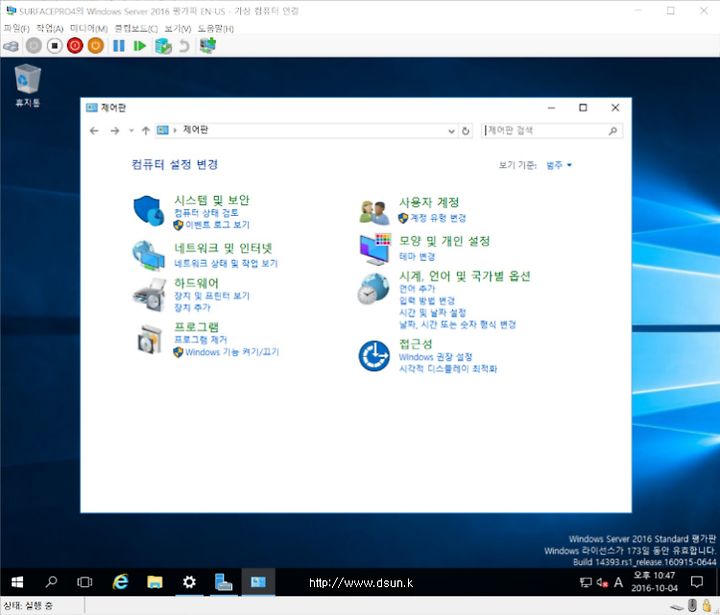Open the 휴지통 recycle bin icon

tap(28, 85)
